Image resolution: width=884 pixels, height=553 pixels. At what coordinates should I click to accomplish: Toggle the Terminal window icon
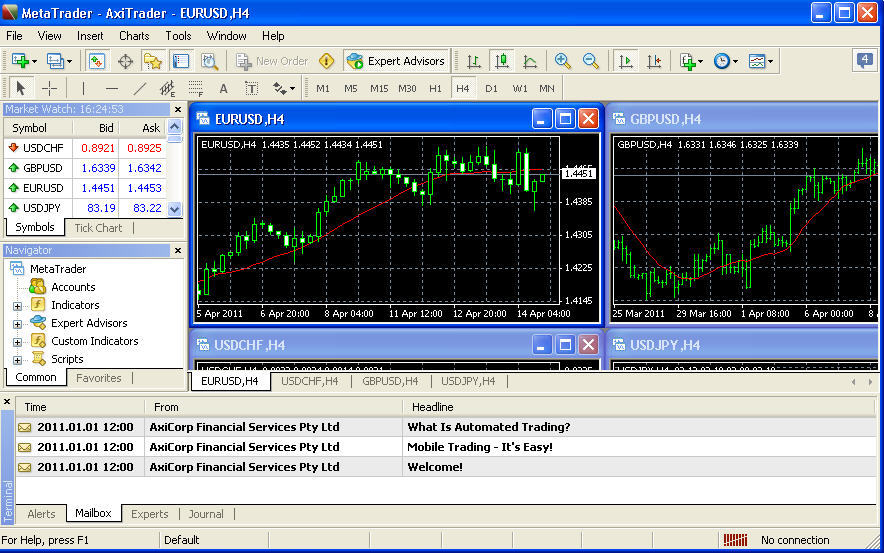[181, 61]
